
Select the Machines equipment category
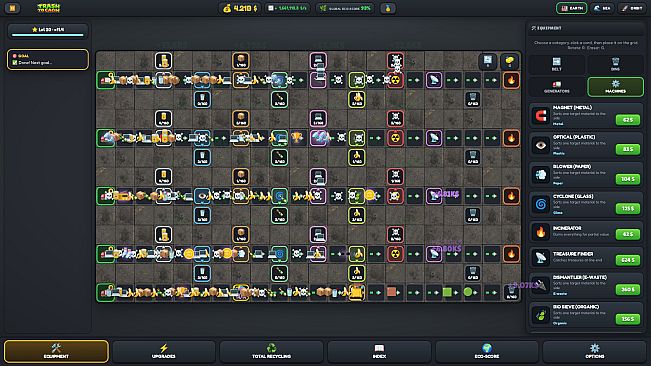(x=615, y=86)
